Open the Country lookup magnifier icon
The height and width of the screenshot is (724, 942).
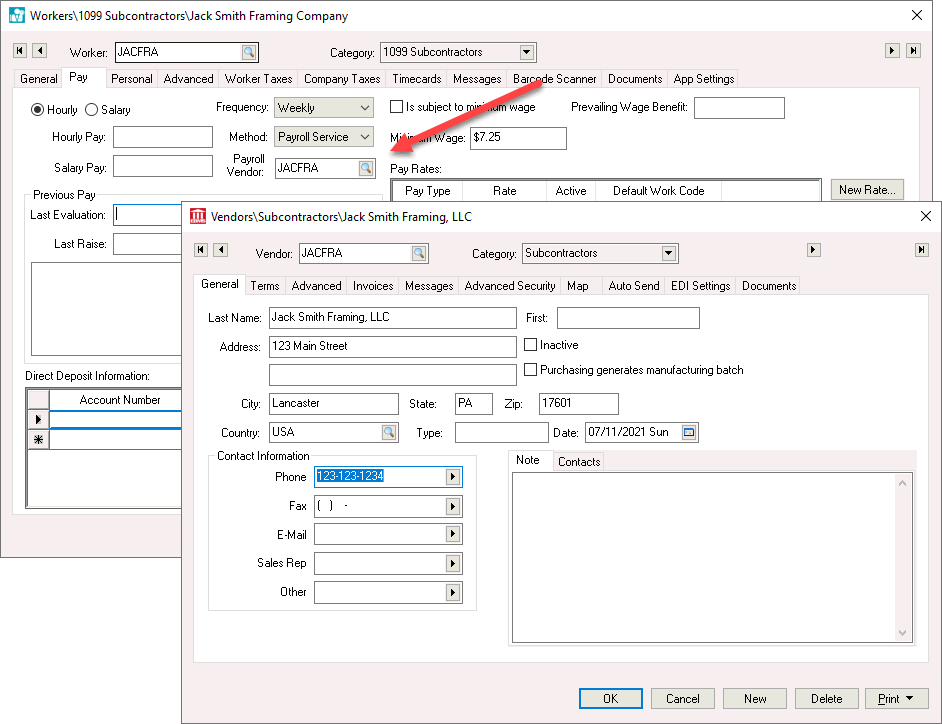click(x=389, y=433)
